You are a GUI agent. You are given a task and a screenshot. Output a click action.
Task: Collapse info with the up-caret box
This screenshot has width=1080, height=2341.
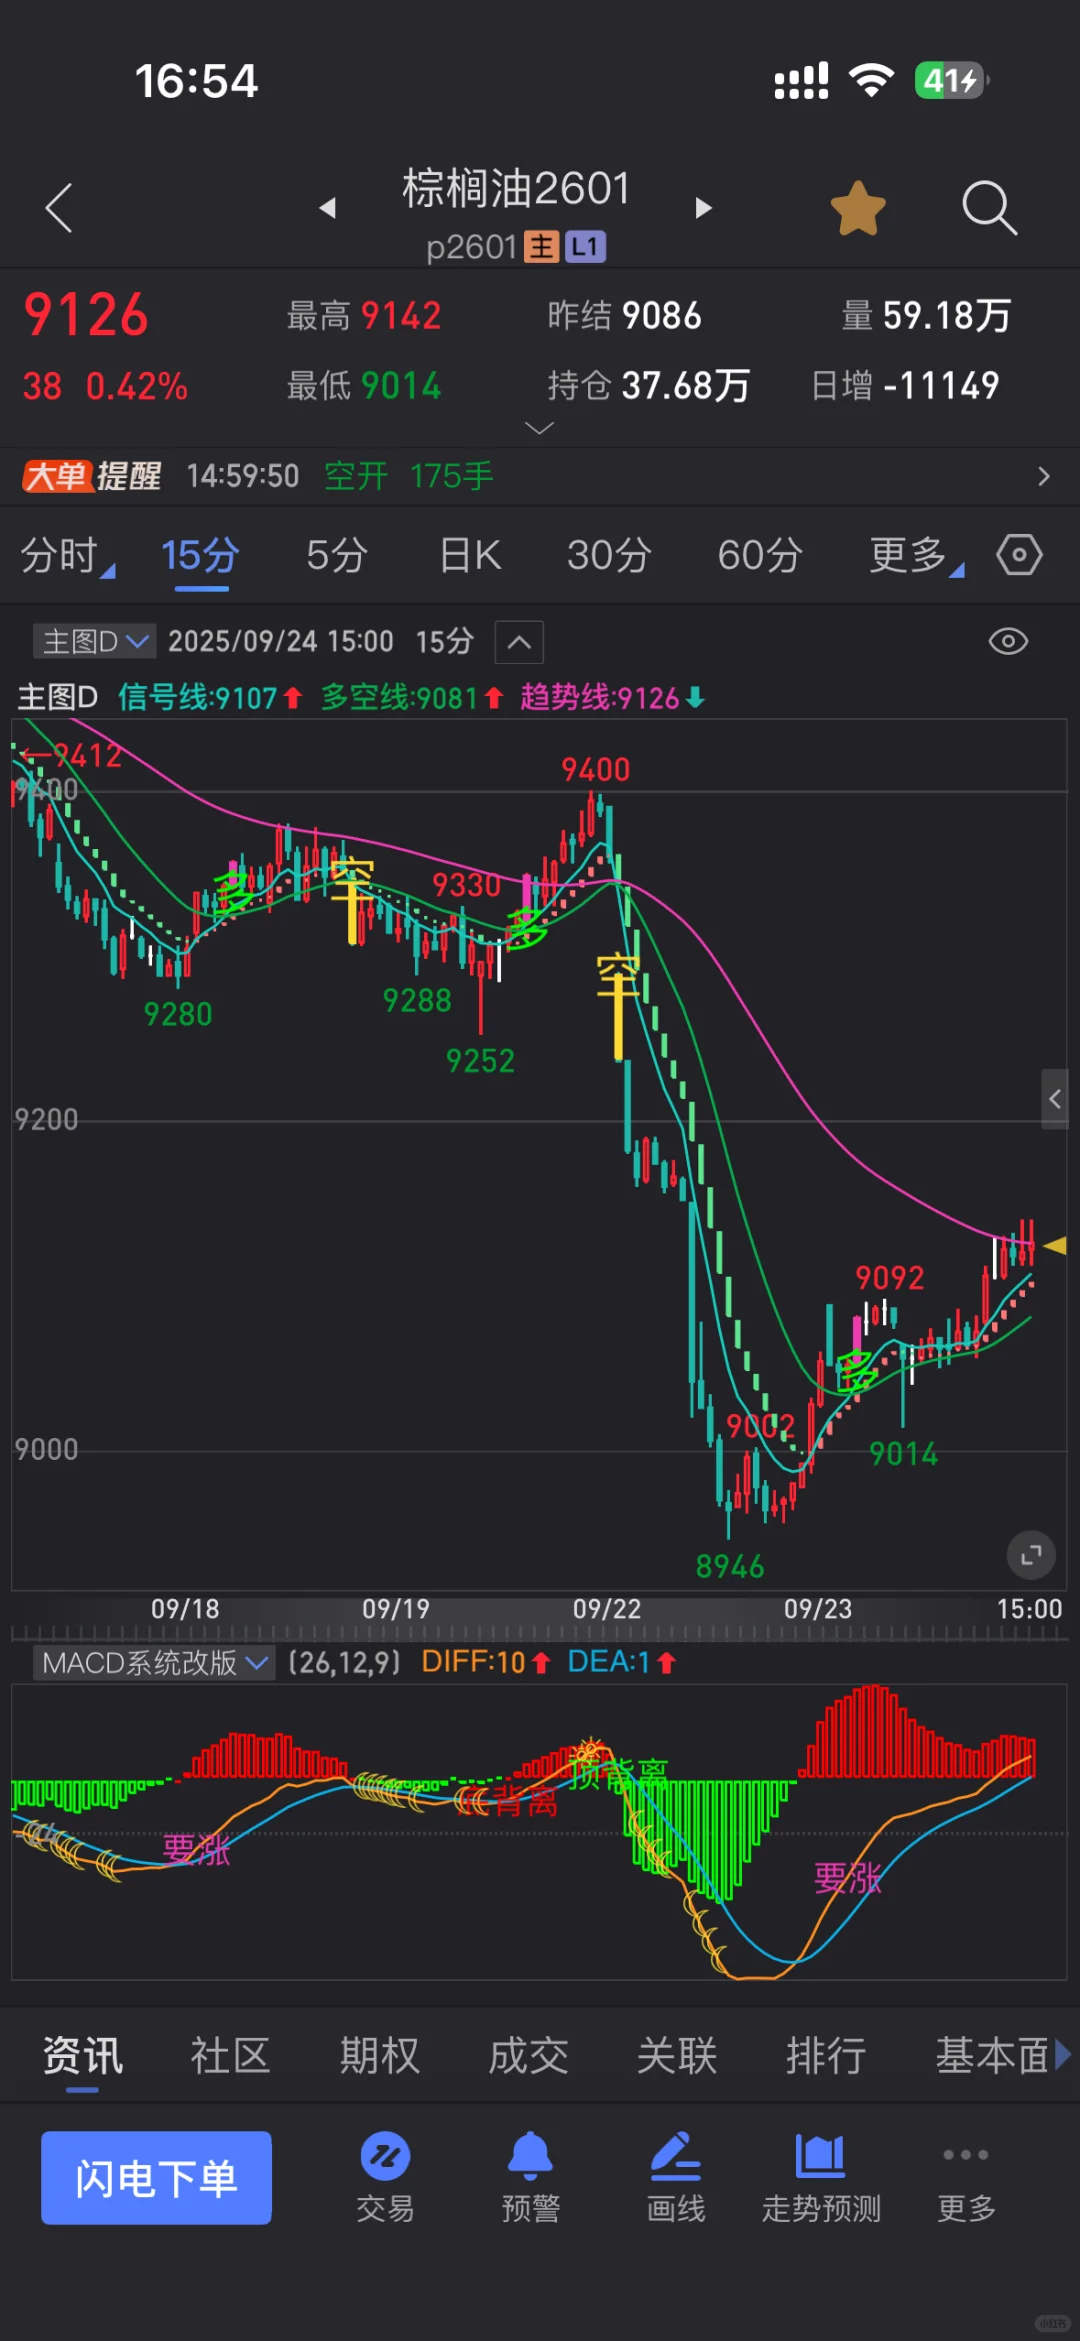(x=519, y=642)
